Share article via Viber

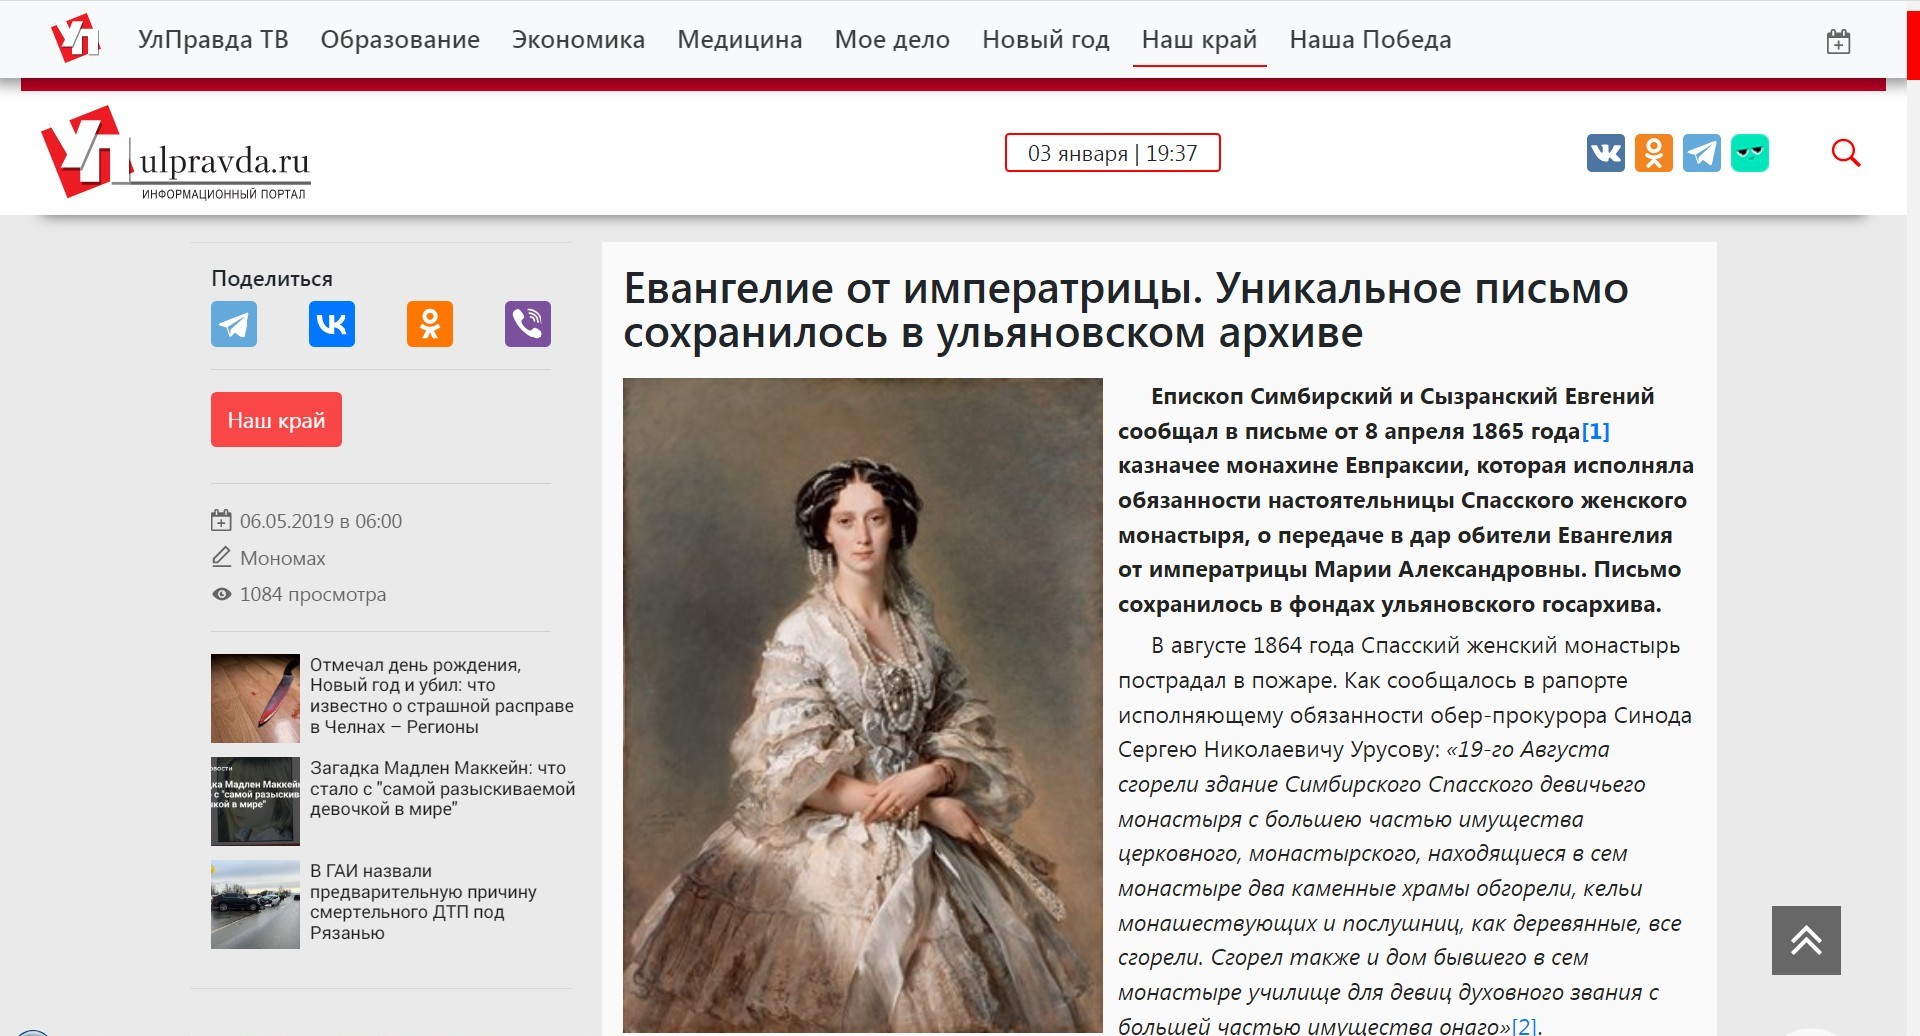pos(528,324)
